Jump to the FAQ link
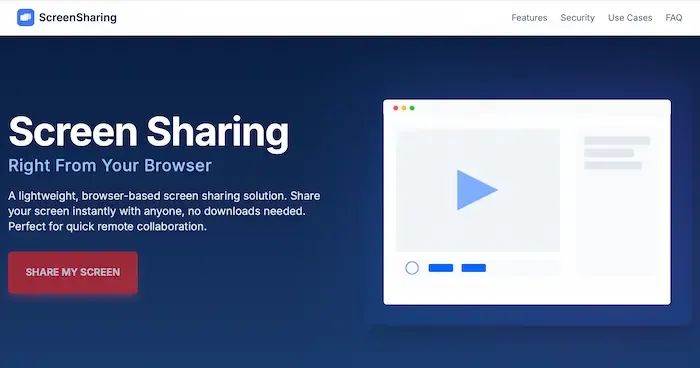 674,18
